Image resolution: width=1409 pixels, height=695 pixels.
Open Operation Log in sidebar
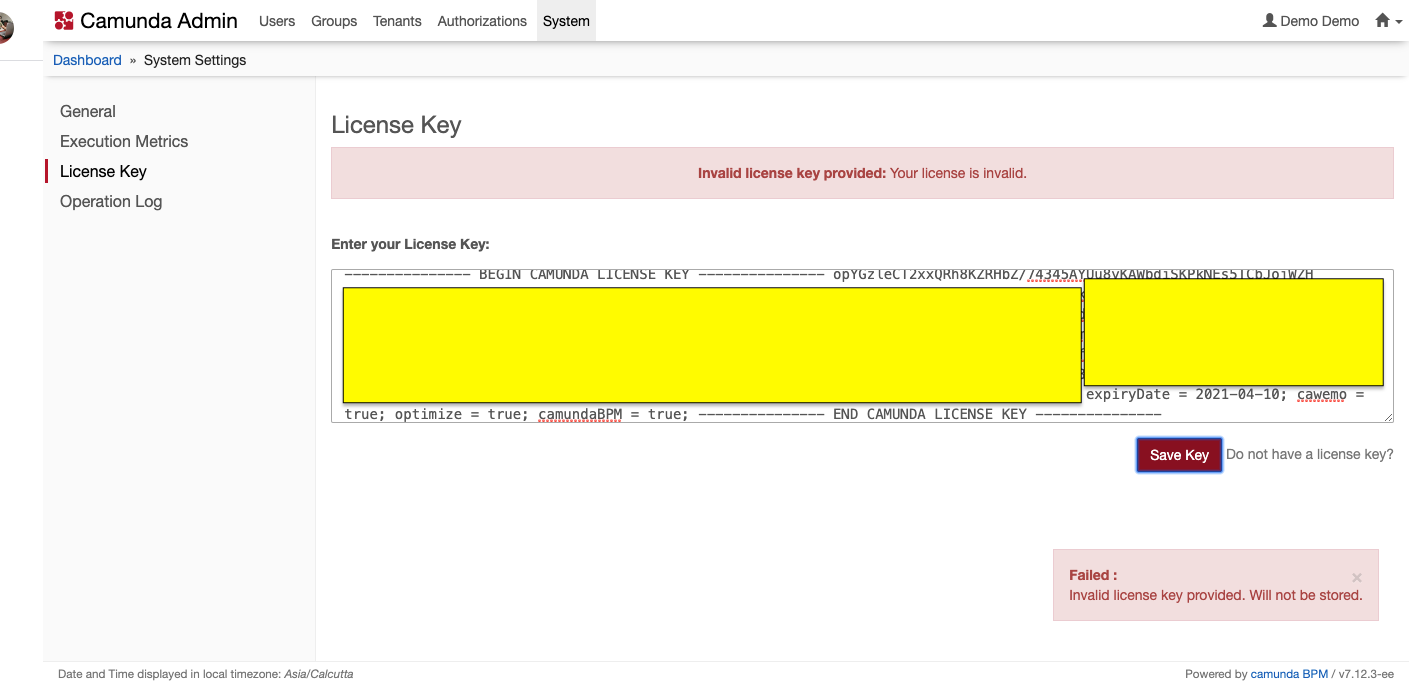(x=111, y=201)
